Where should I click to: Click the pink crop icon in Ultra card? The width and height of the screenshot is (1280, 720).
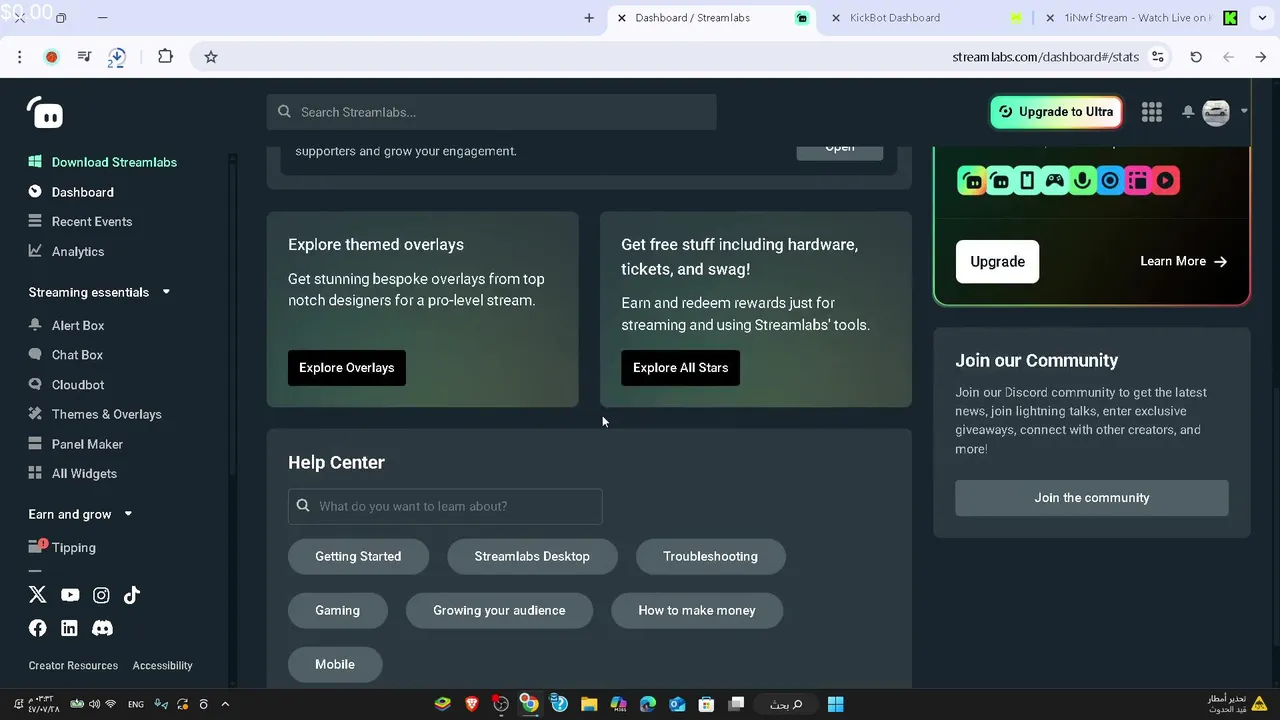(1137, 181)
